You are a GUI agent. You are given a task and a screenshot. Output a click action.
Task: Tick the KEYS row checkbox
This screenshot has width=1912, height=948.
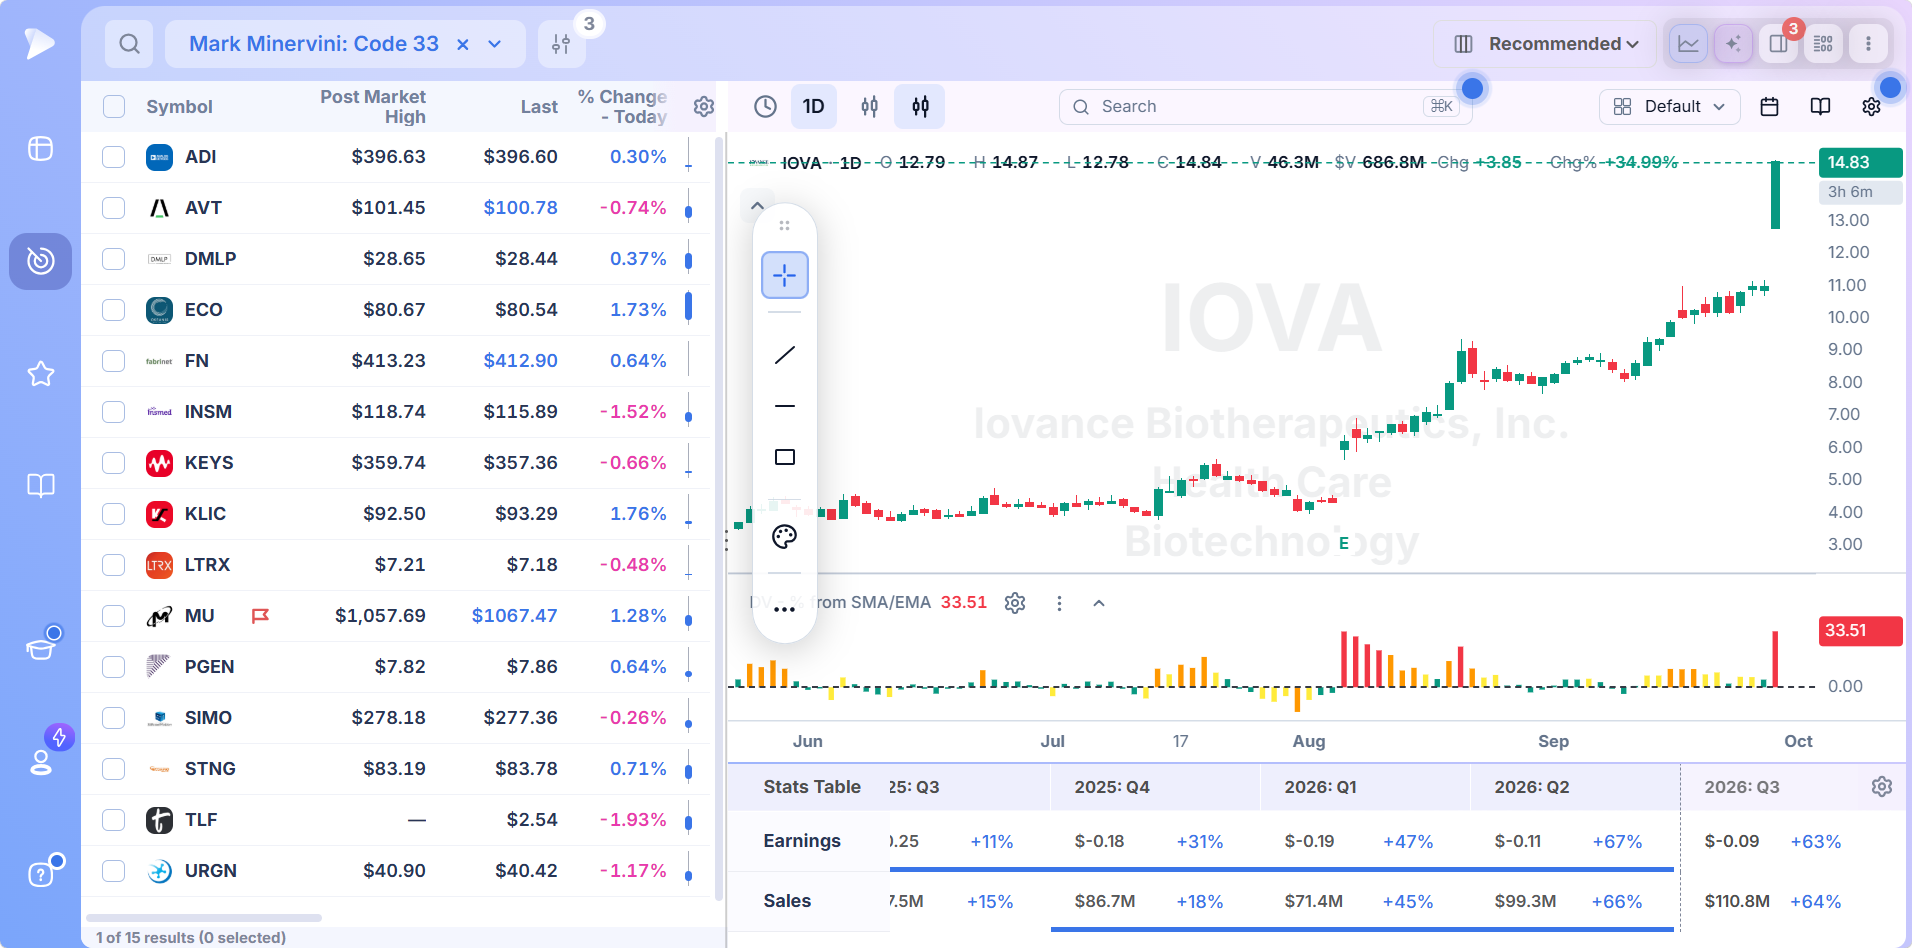(x=114, y=463)
